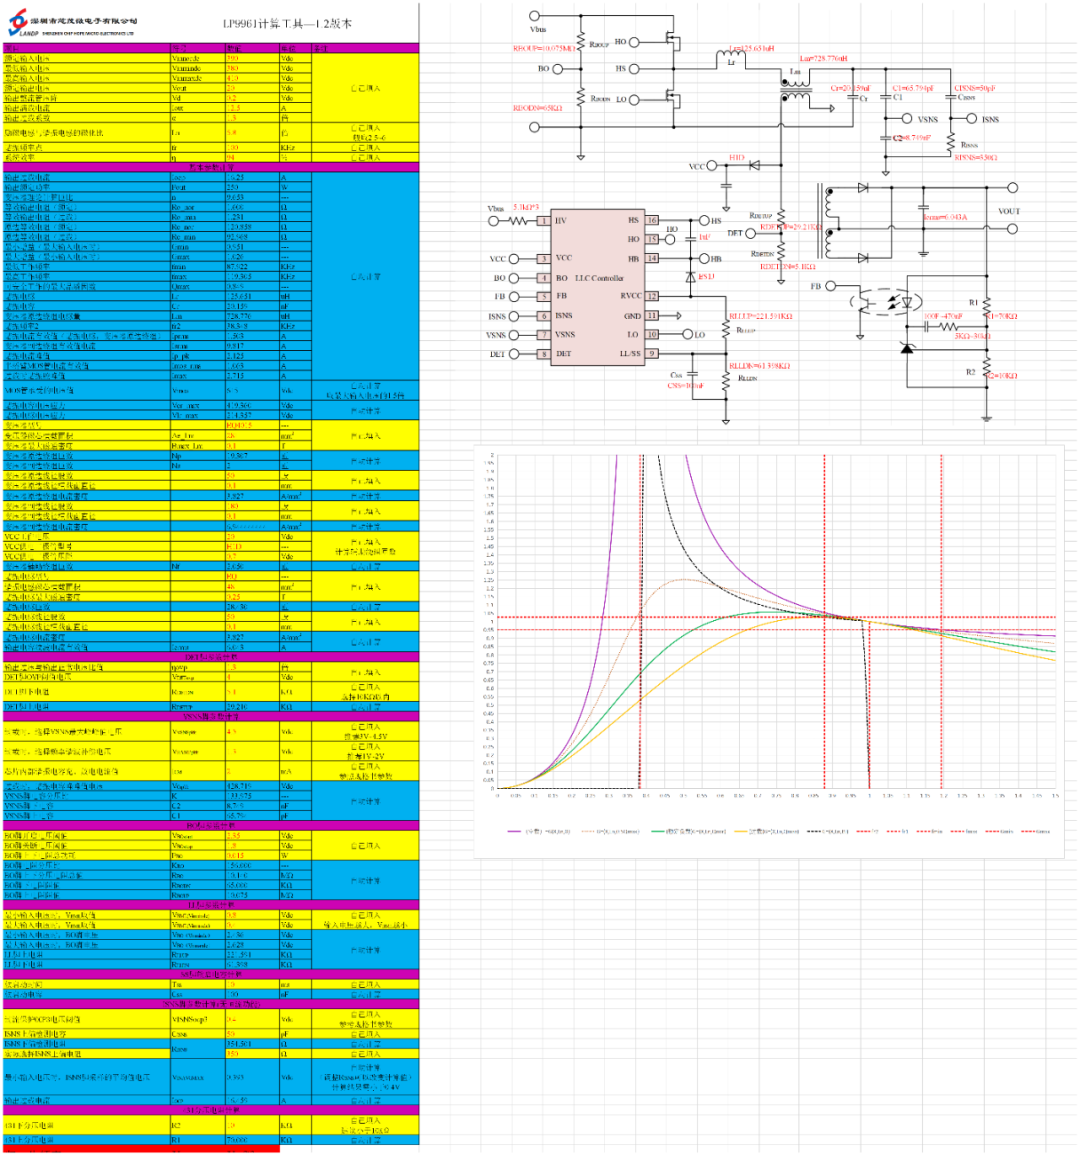The height and width of the screenshot is (1155, 1080).
Task: Click the RBODN=65KΩ annotation
Action: [538, 108]
